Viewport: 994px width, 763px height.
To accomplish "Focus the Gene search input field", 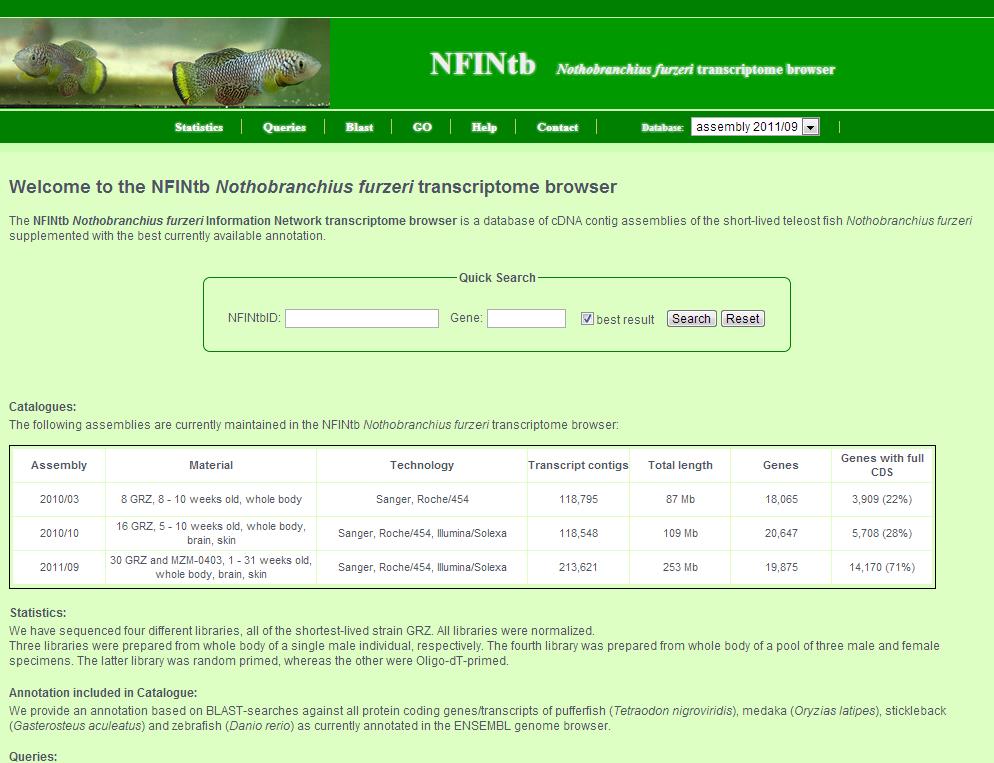I will coord(526,319).
